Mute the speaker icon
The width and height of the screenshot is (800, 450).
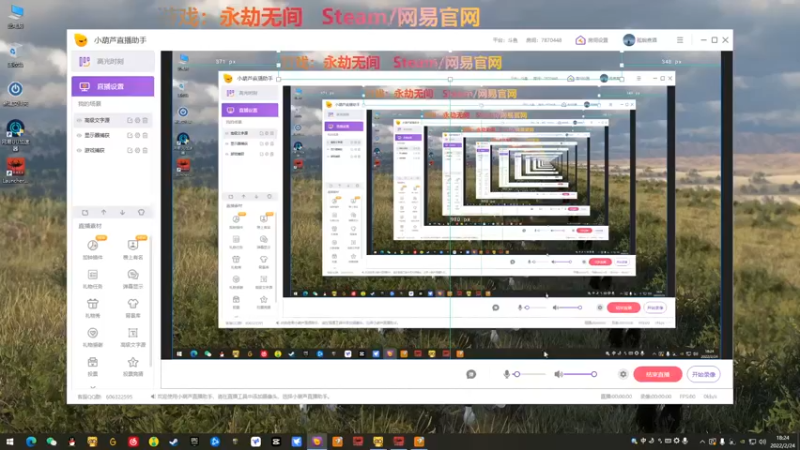[x=559, y=374]
